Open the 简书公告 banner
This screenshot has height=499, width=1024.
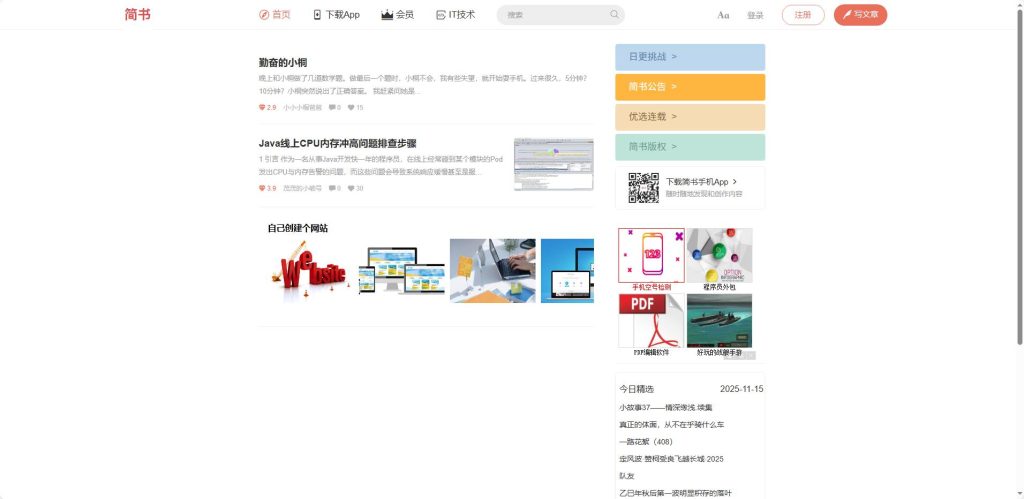click(690, 87)
